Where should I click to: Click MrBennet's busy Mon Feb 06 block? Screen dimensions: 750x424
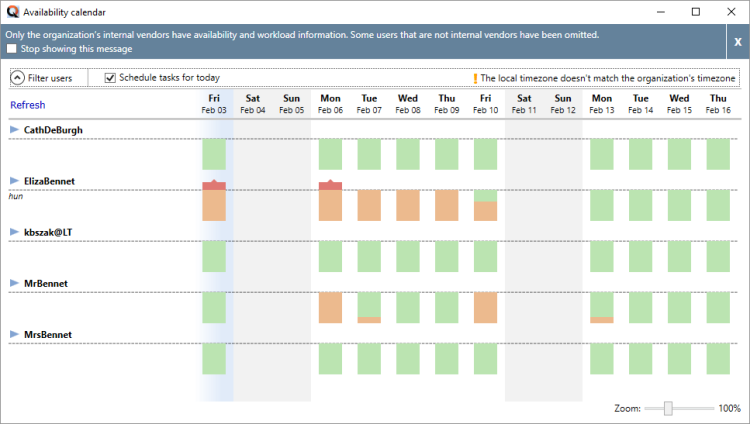[331, 308]
